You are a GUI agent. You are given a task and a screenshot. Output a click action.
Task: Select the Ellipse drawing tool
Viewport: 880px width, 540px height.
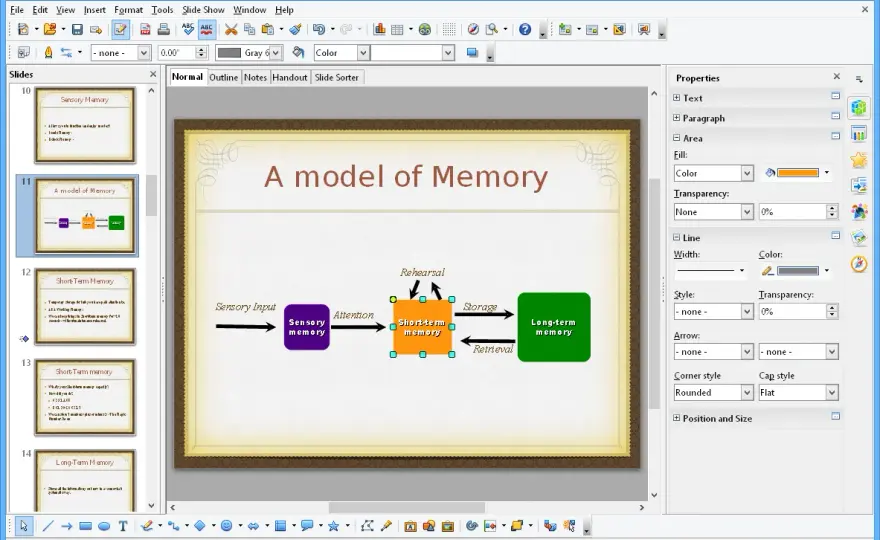point(104,526)
